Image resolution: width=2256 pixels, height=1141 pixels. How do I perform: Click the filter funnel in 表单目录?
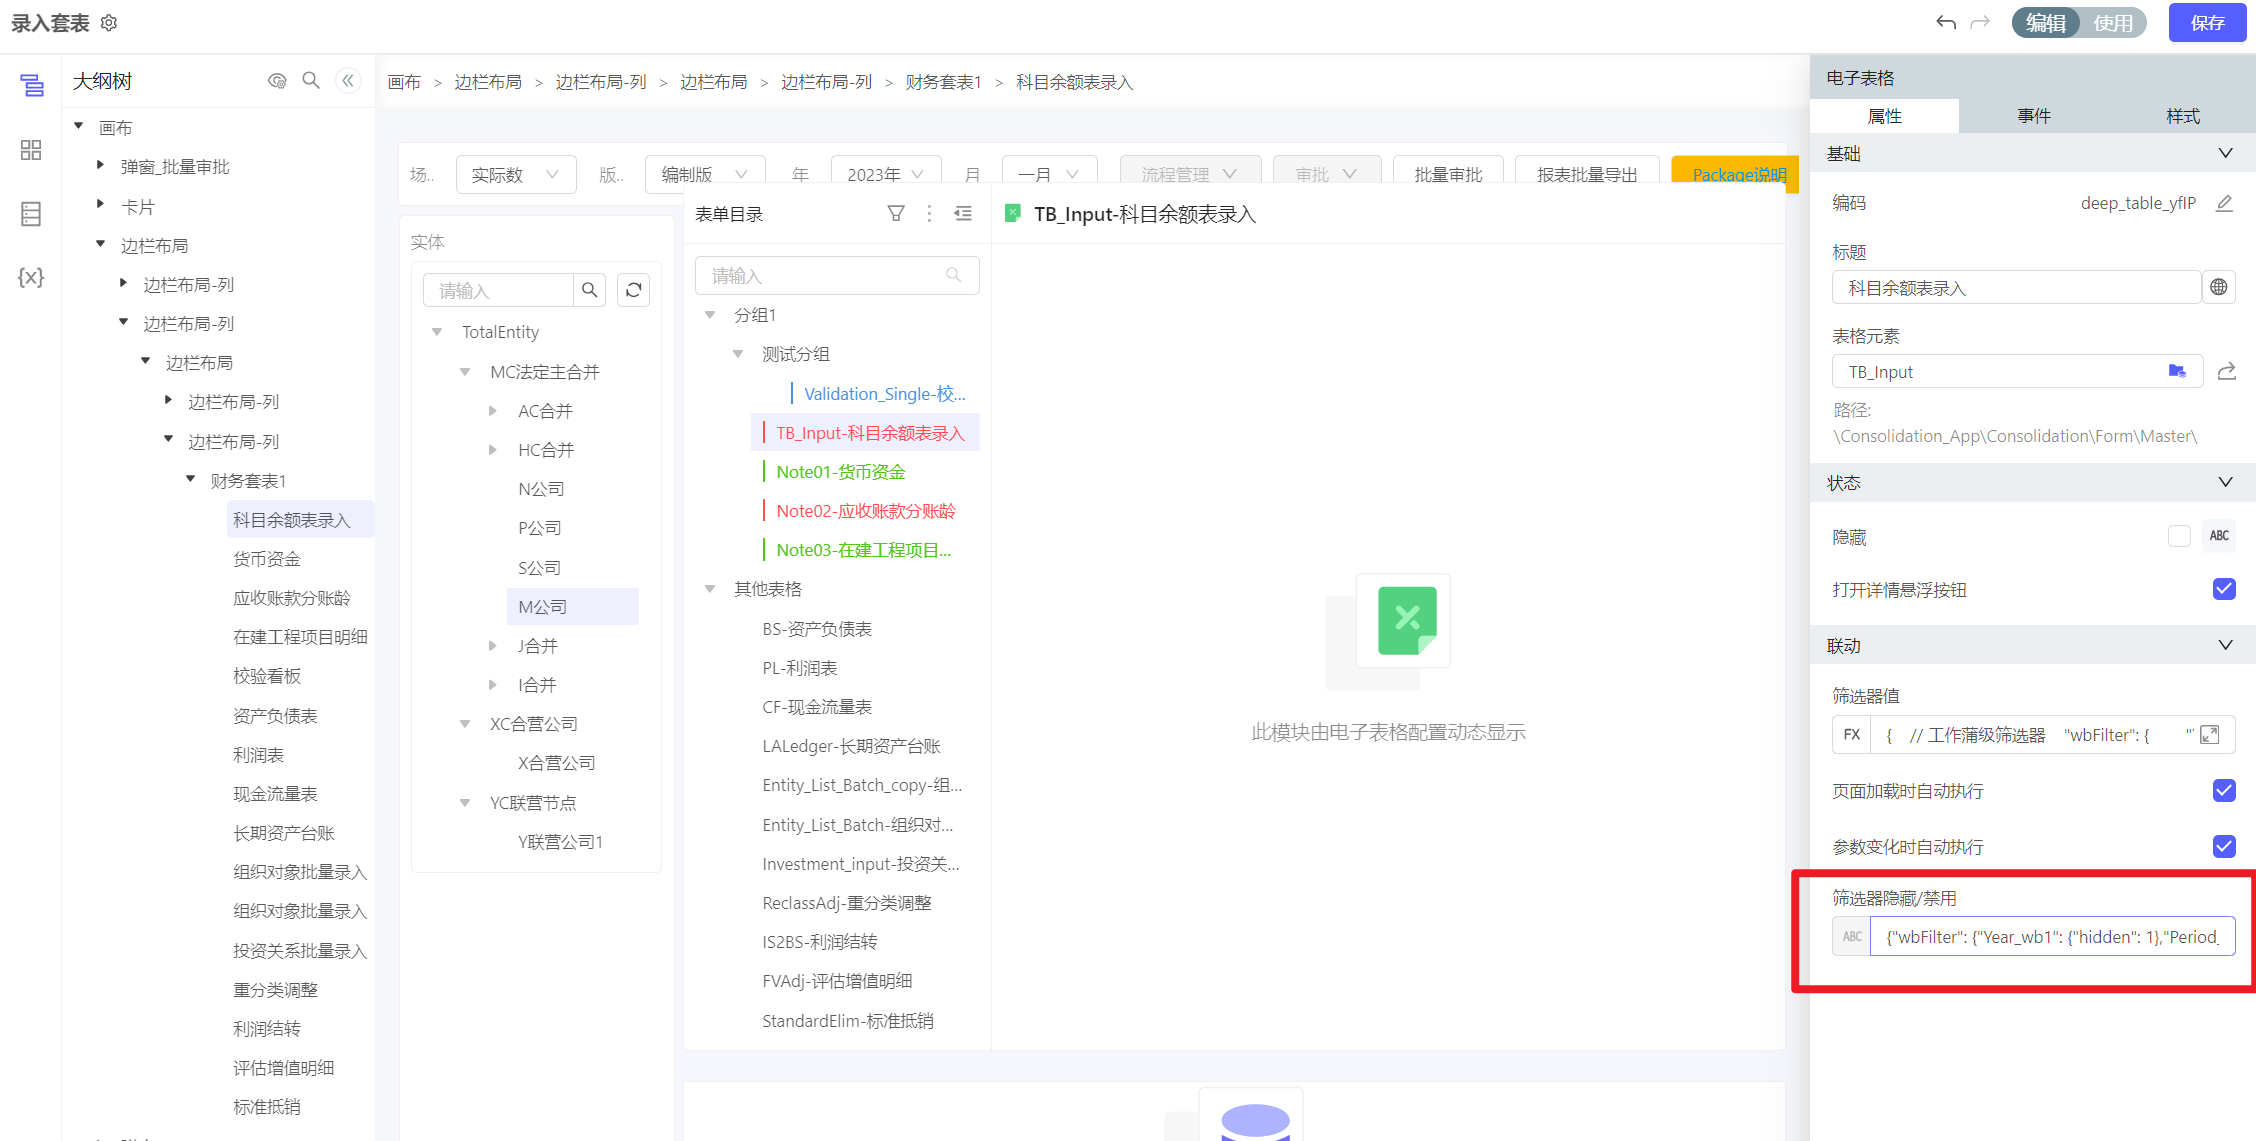pos(896,214)
